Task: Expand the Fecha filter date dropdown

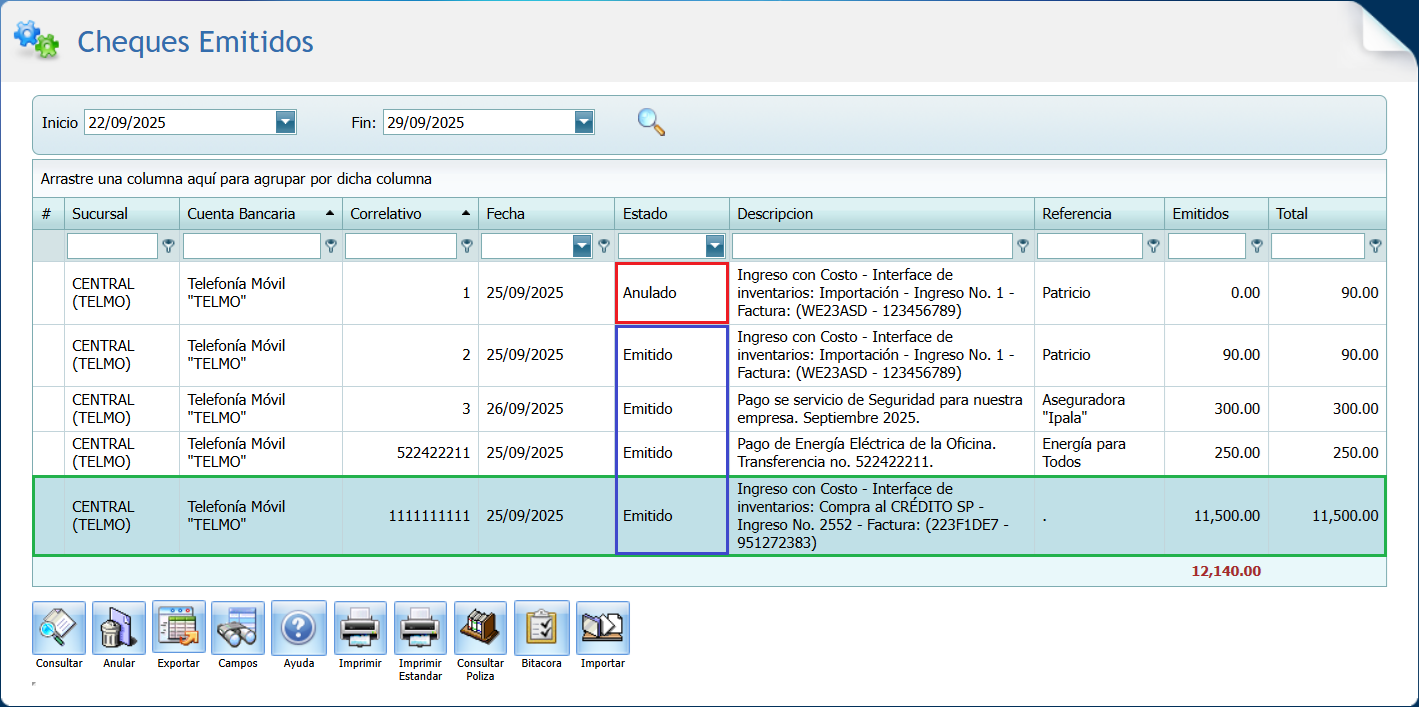Action: tap(582, 246)
